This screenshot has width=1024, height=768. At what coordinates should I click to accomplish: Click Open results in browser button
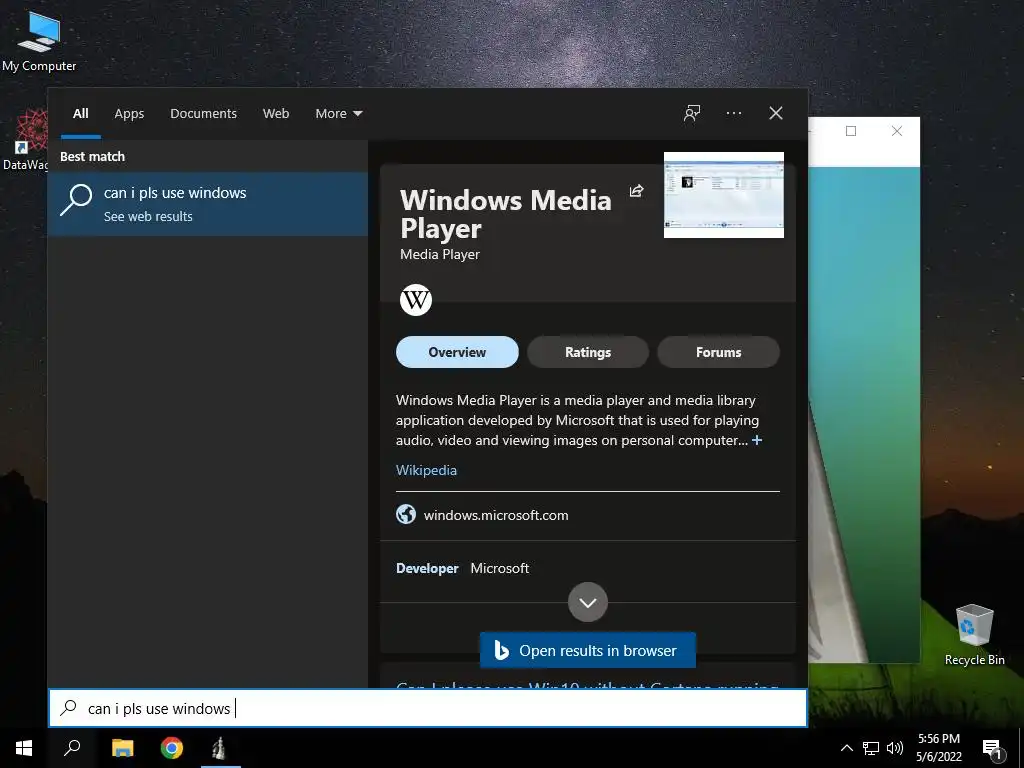pyautogui.click(x=588, y=650)
